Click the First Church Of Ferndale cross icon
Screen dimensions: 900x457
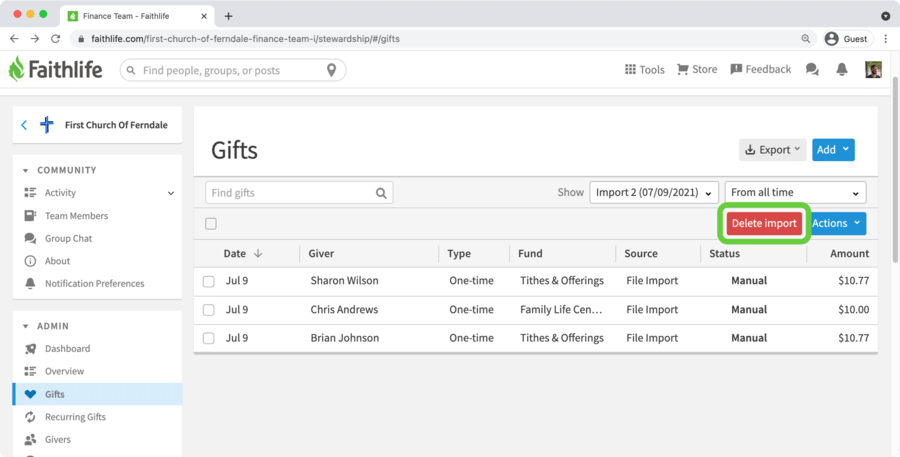tap(46, 125)
